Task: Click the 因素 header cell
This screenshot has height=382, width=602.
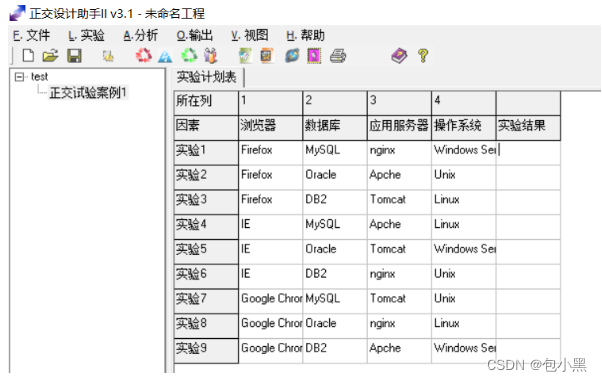Action: (x=206, y=128)
